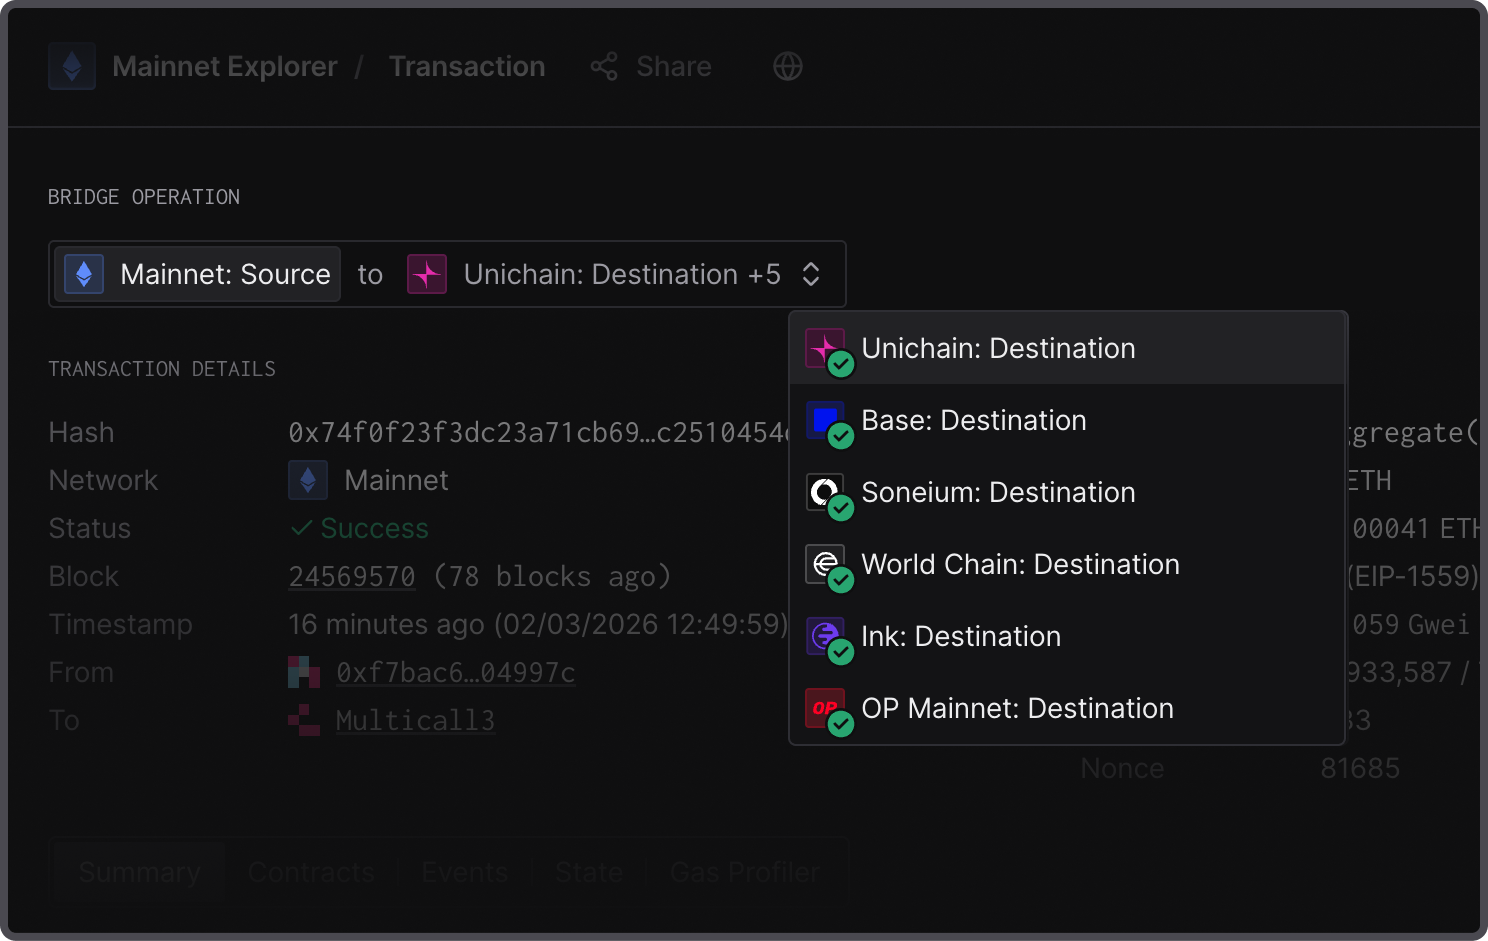Click the Share button label
This screenshot has width=1488, height=941.
click(674, 66)
